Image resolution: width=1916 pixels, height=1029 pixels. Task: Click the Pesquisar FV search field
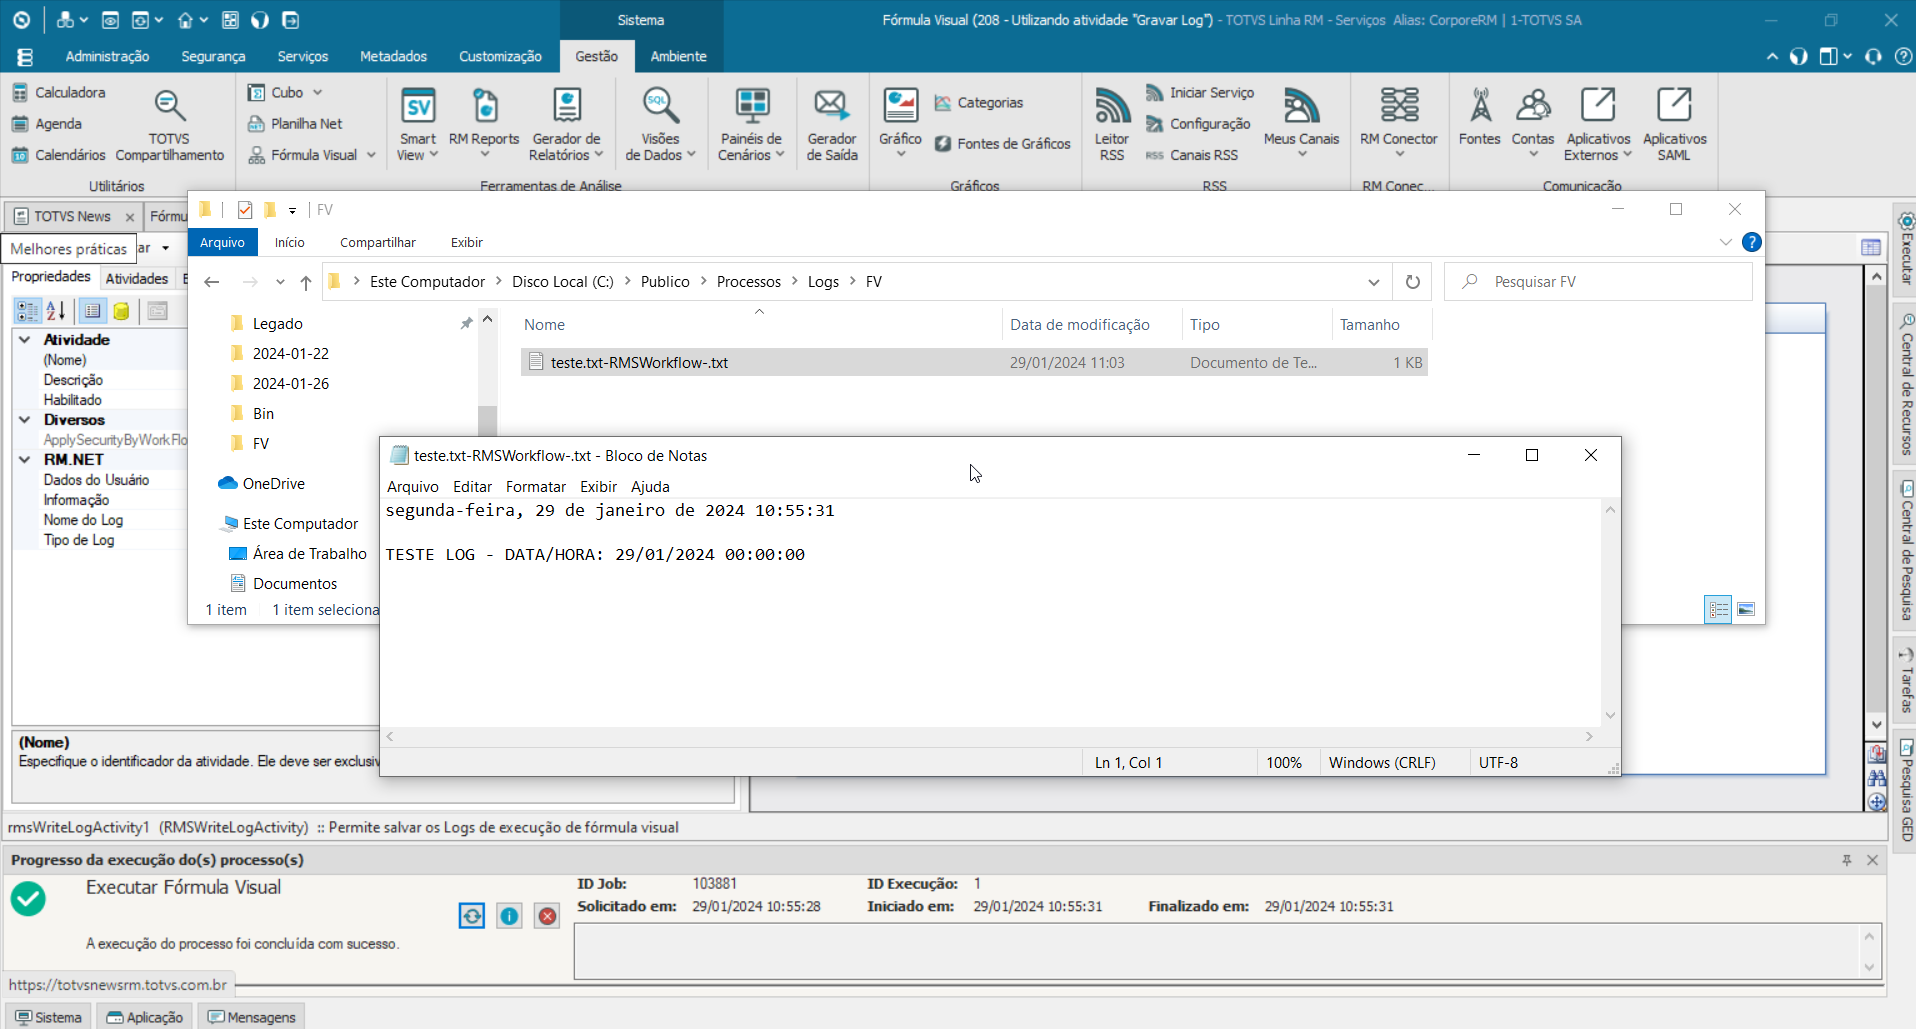pos(1598,282)
